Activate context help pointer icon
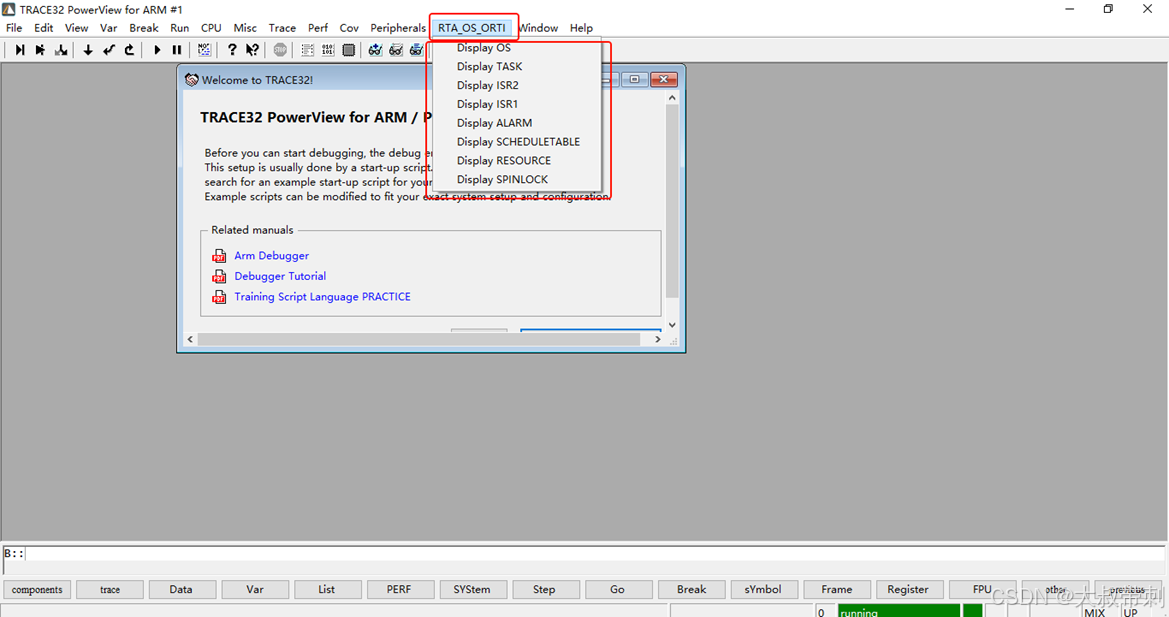The image size is (1169, 617). pos(253,50)
